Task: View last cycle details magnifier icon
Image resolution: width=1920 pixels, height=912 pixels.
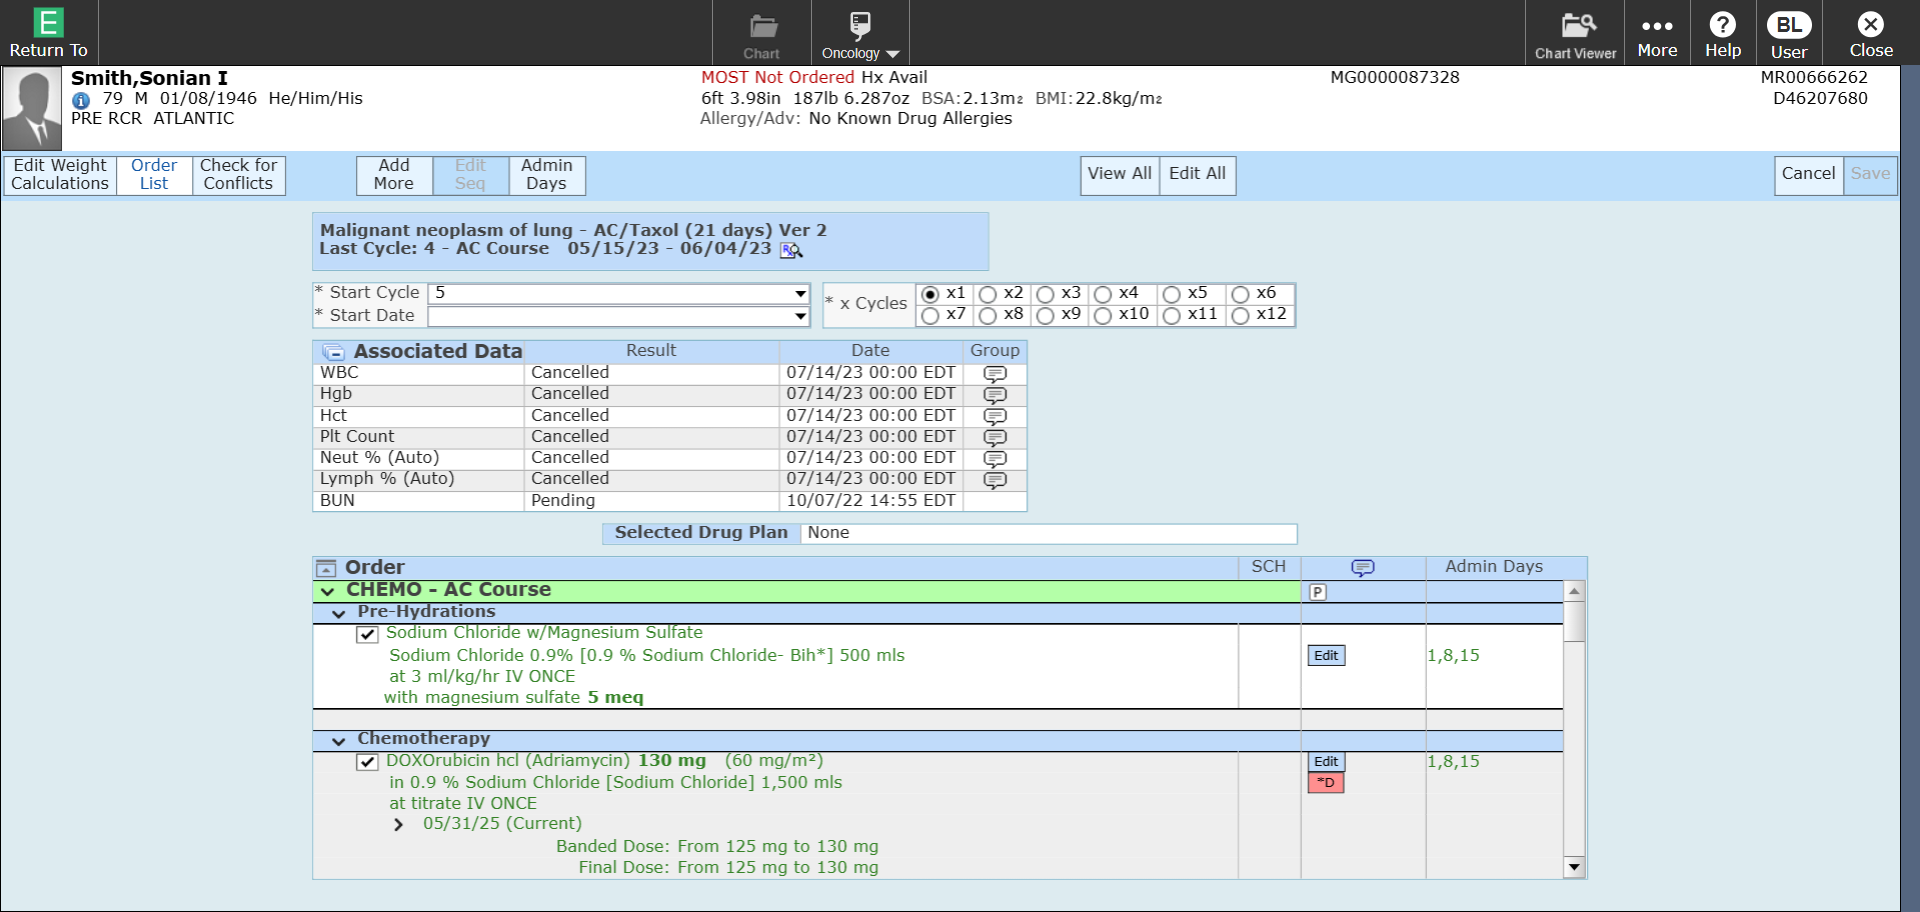Action: coord(792,250)
